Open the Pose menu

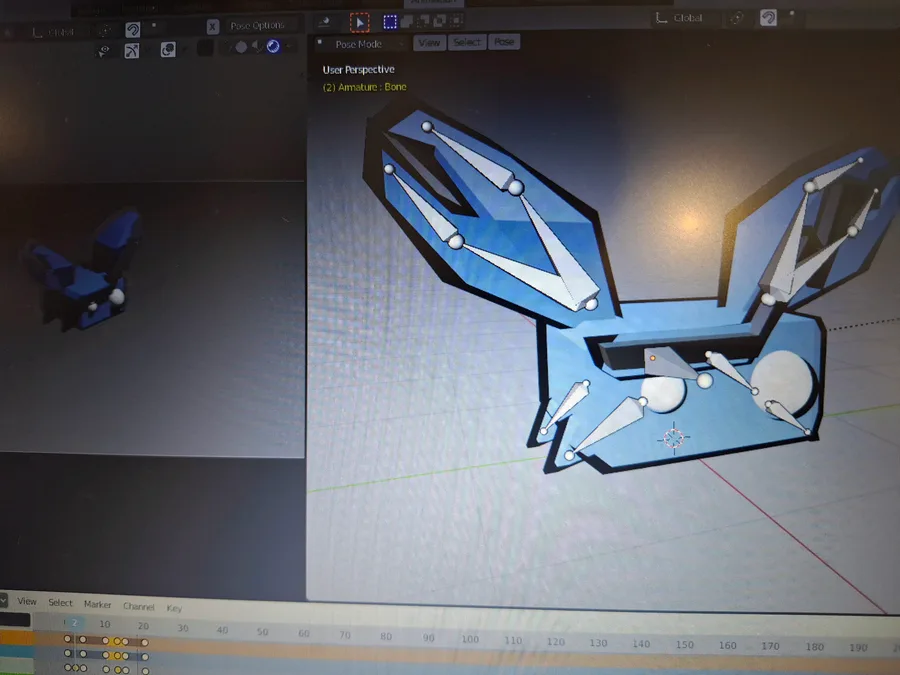click(x=504, y=41)
